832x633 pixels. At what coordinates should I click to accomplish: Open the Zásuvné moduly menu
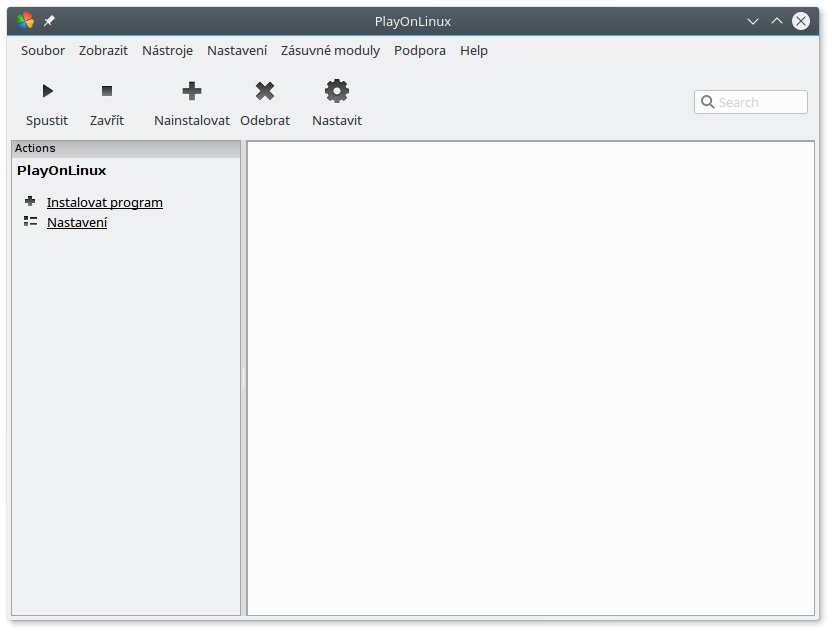click(x=330, y=50)
